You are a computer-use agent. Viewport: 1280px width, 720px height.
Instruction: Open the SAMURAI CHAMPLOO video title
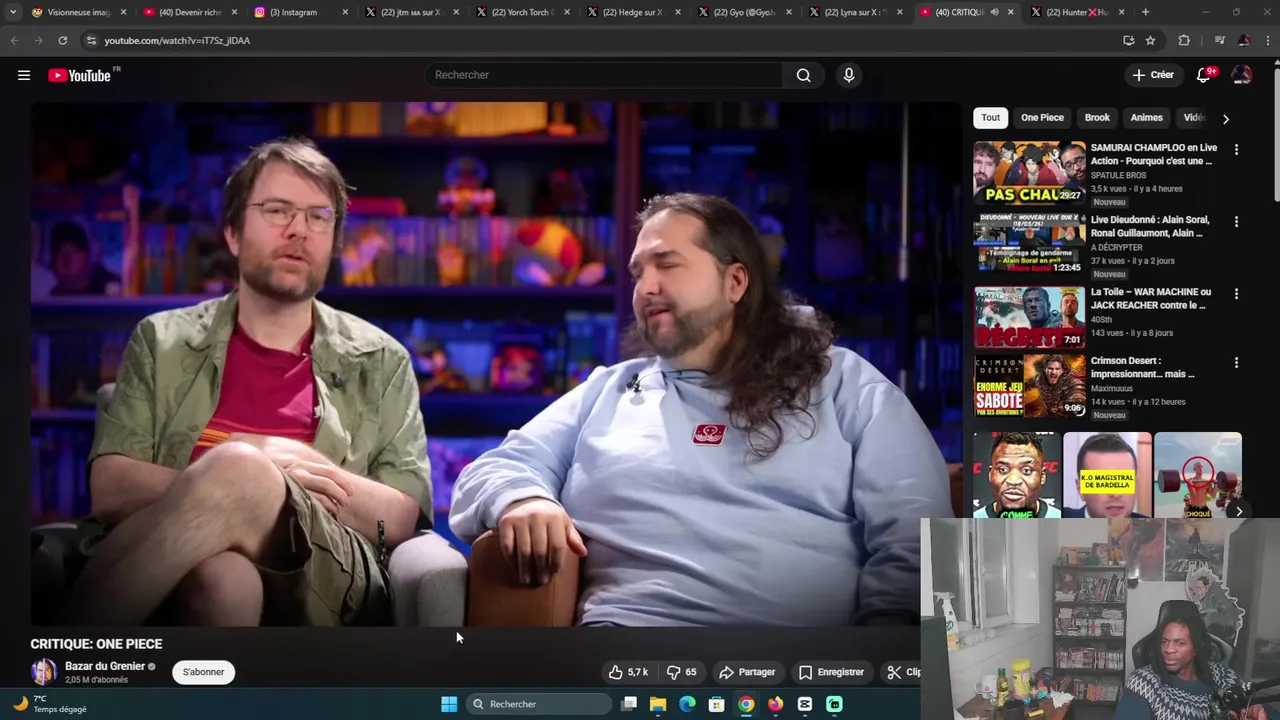point(1154,154)
